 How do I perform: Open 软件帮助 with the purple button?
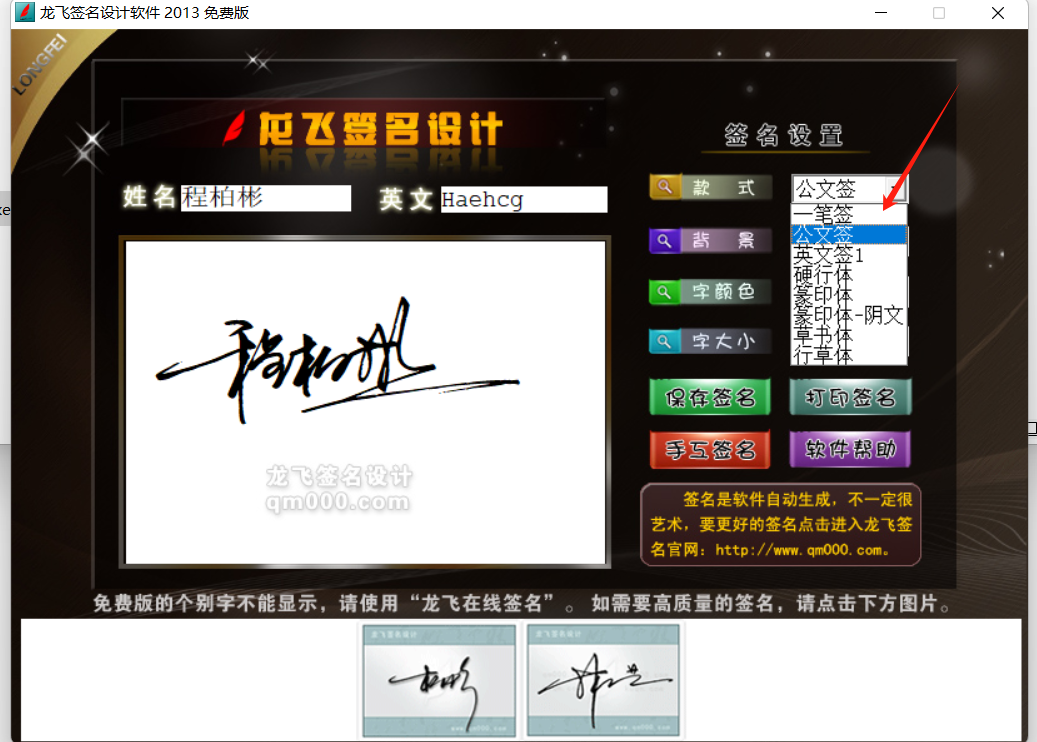point(850,449)
